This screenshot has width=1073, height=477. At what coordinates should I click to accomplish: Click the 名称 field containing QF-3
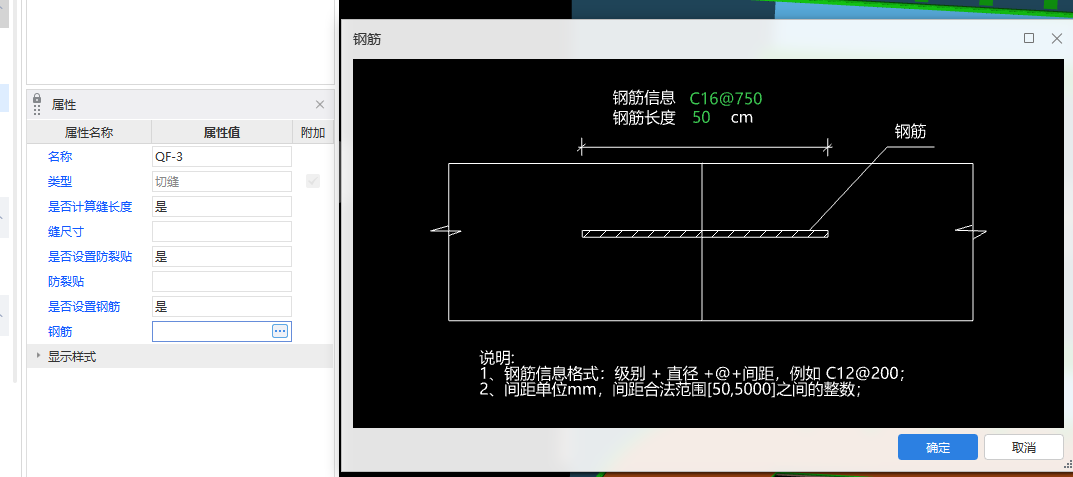pyautogui.click(x=221, y=156)
